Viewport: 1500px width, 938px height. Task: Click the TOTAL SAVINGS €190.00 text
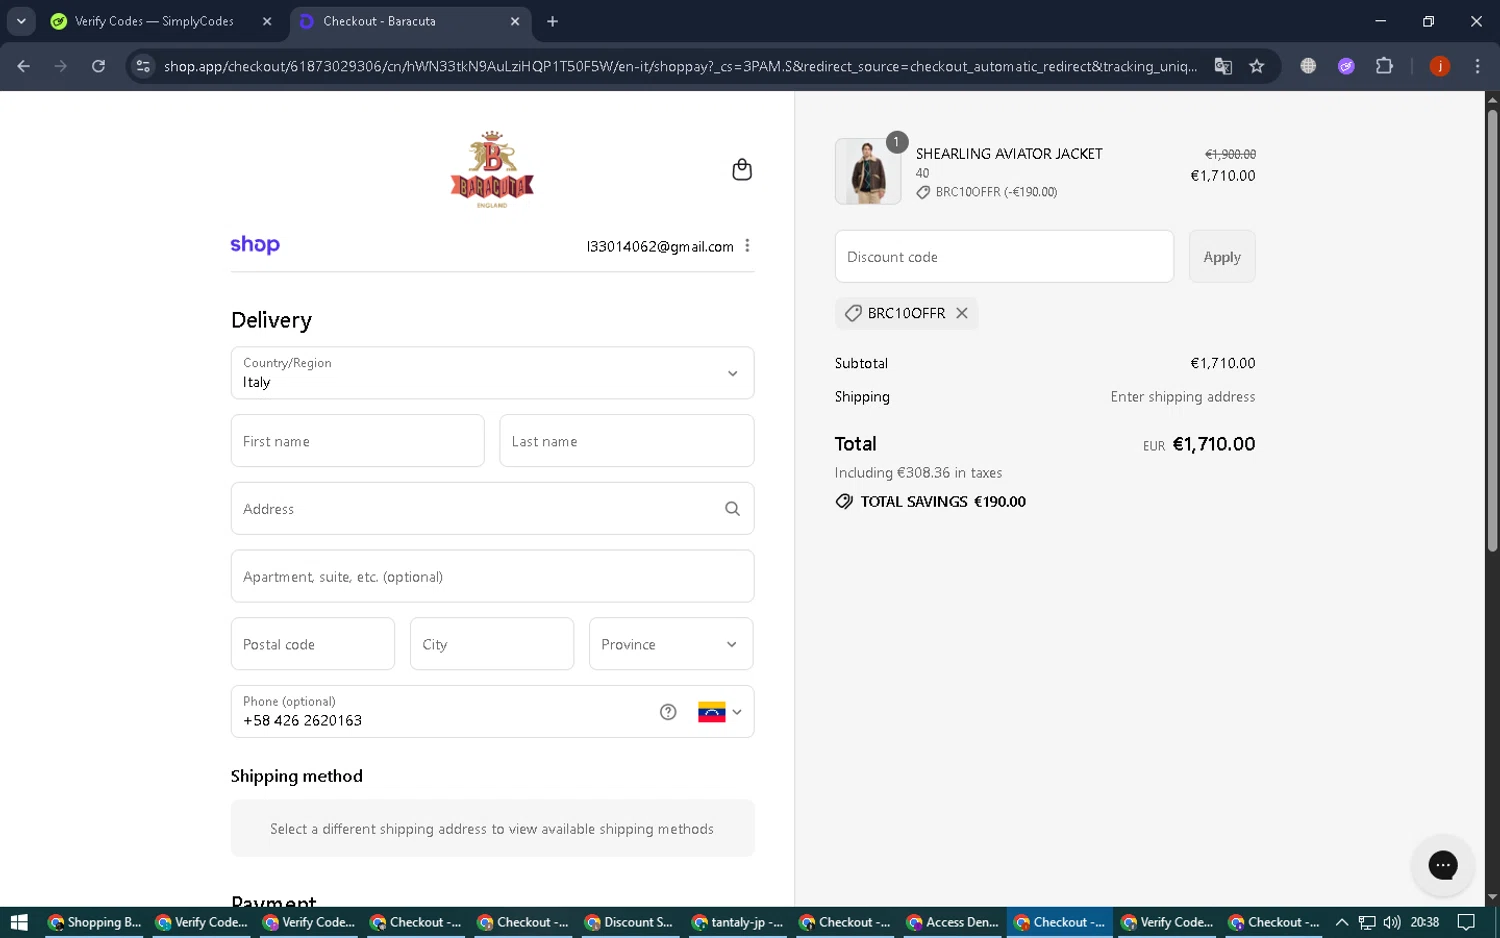(x=943, y=502)
